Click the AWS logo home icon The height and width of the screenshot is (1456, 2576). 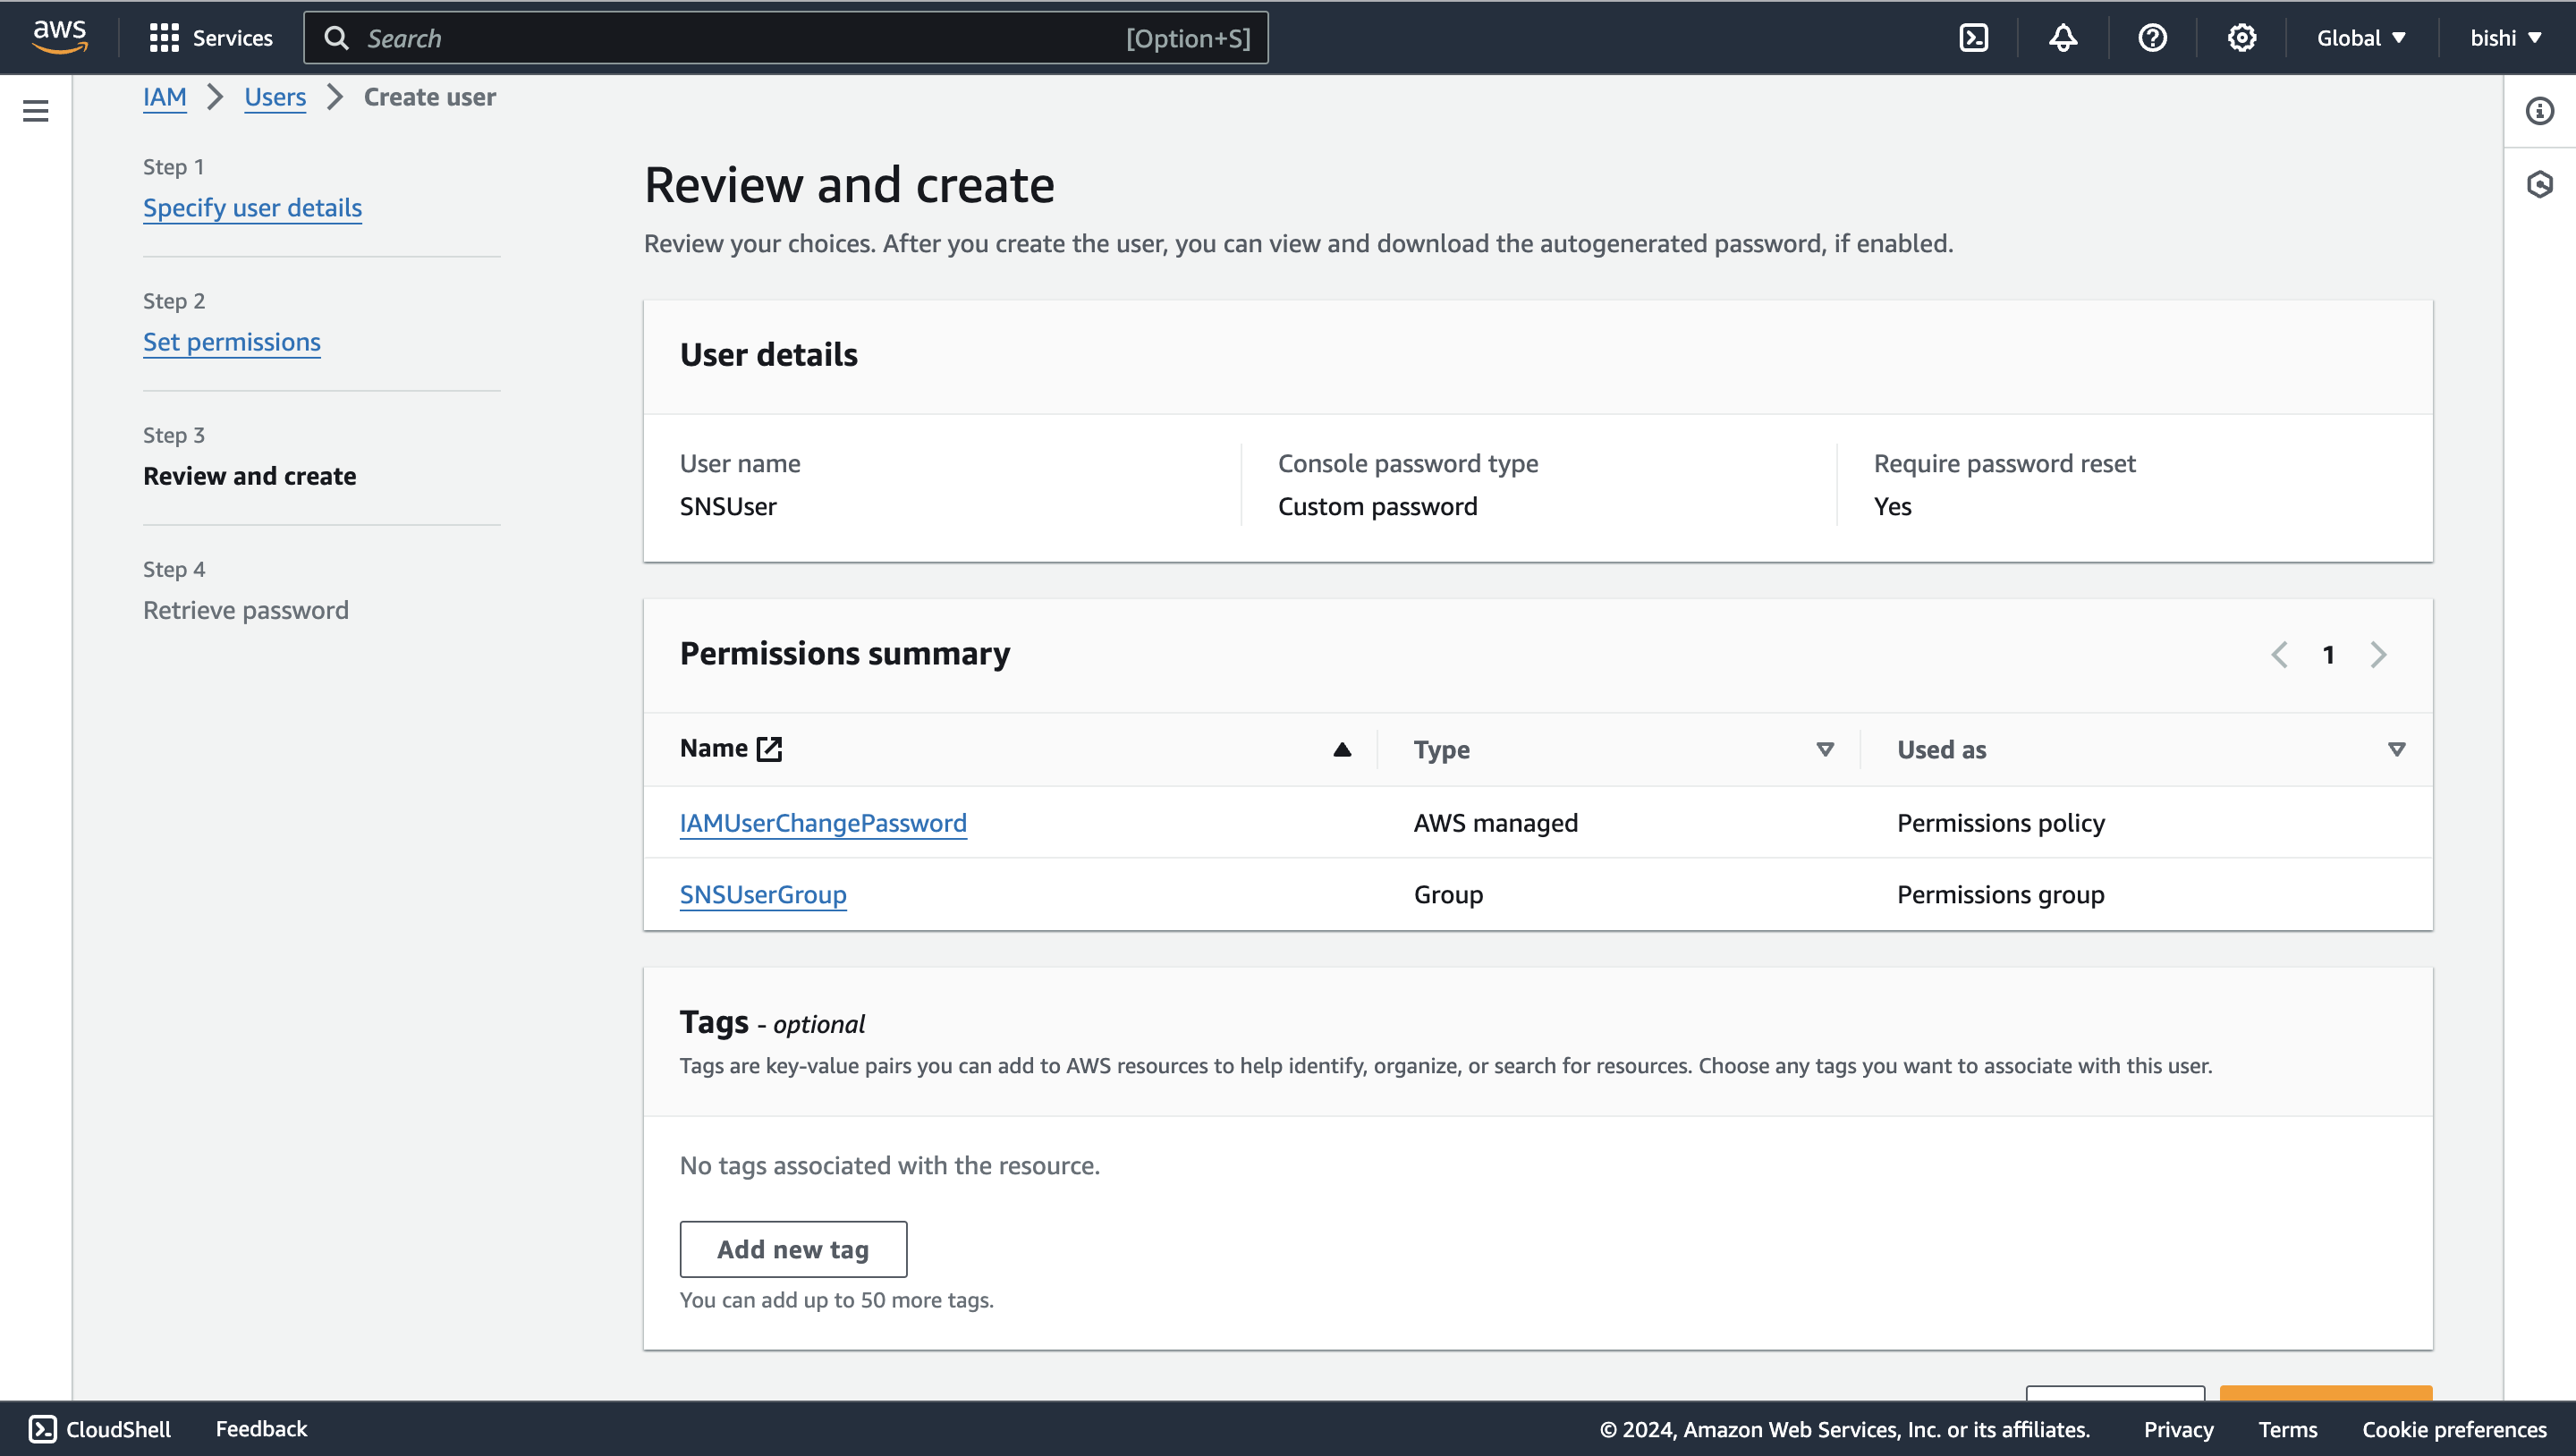pyautogui.click(x=60, y=36)
